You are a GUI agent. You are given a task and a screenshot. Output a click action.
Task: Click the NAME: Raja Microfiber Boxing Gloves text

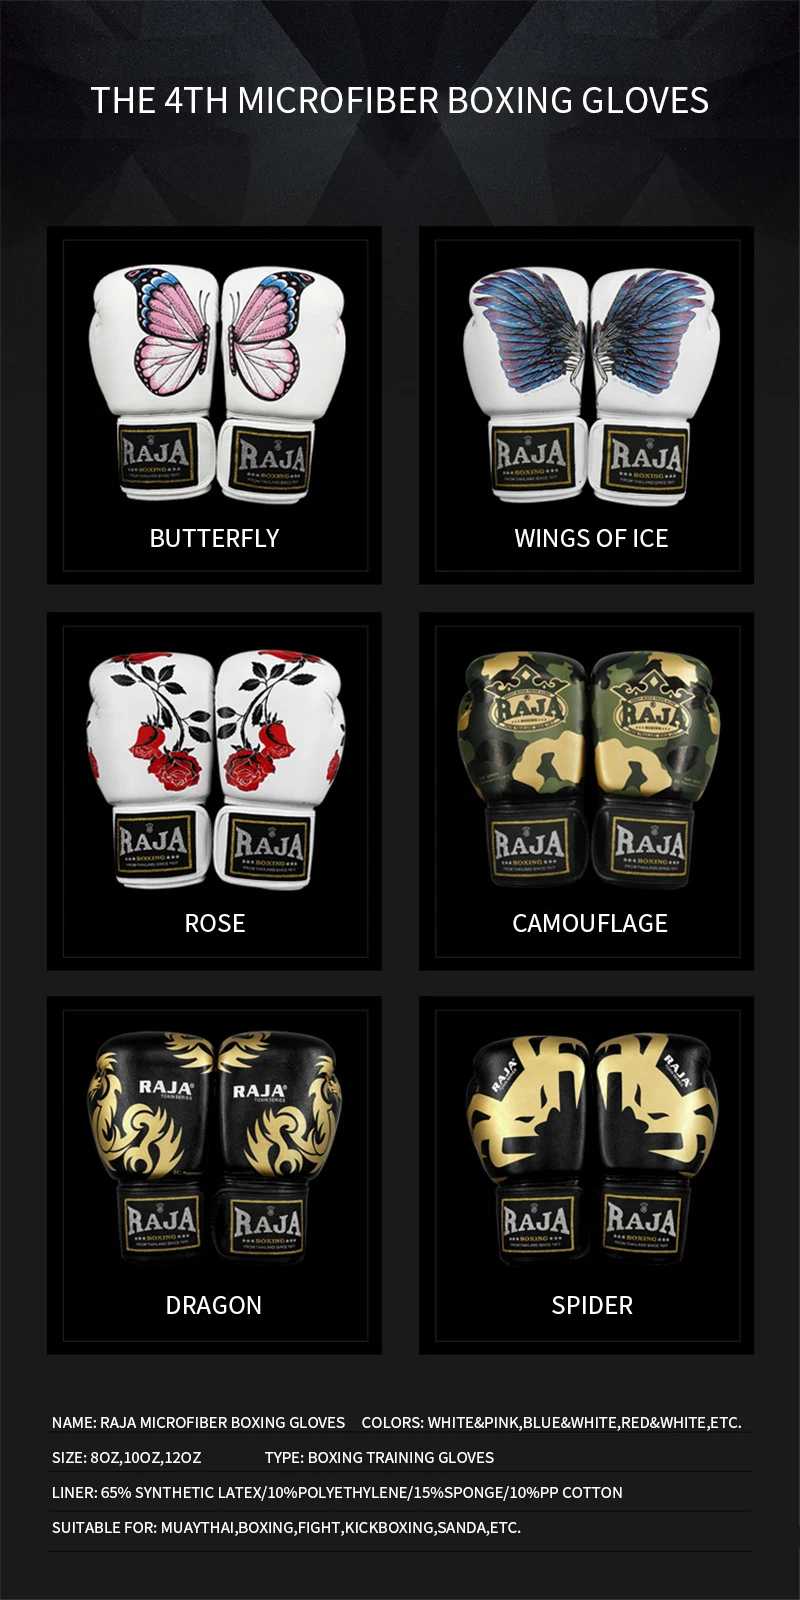coord(198,1422)
